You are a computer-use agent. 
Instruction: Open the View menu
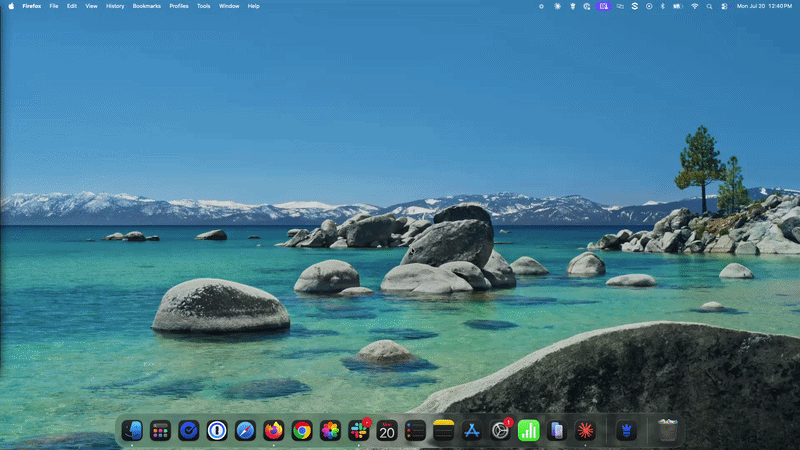coord(91,6)
